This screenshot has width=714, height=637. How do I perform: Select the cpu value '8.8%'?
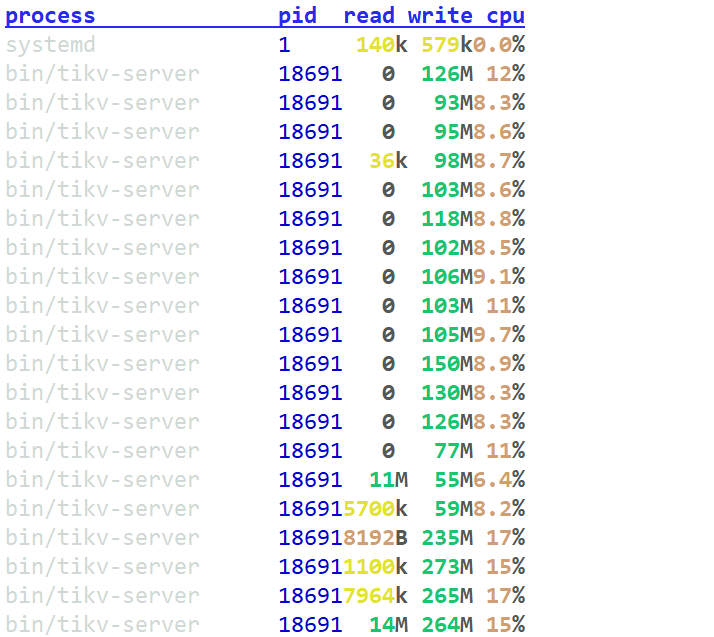(499, 219)
